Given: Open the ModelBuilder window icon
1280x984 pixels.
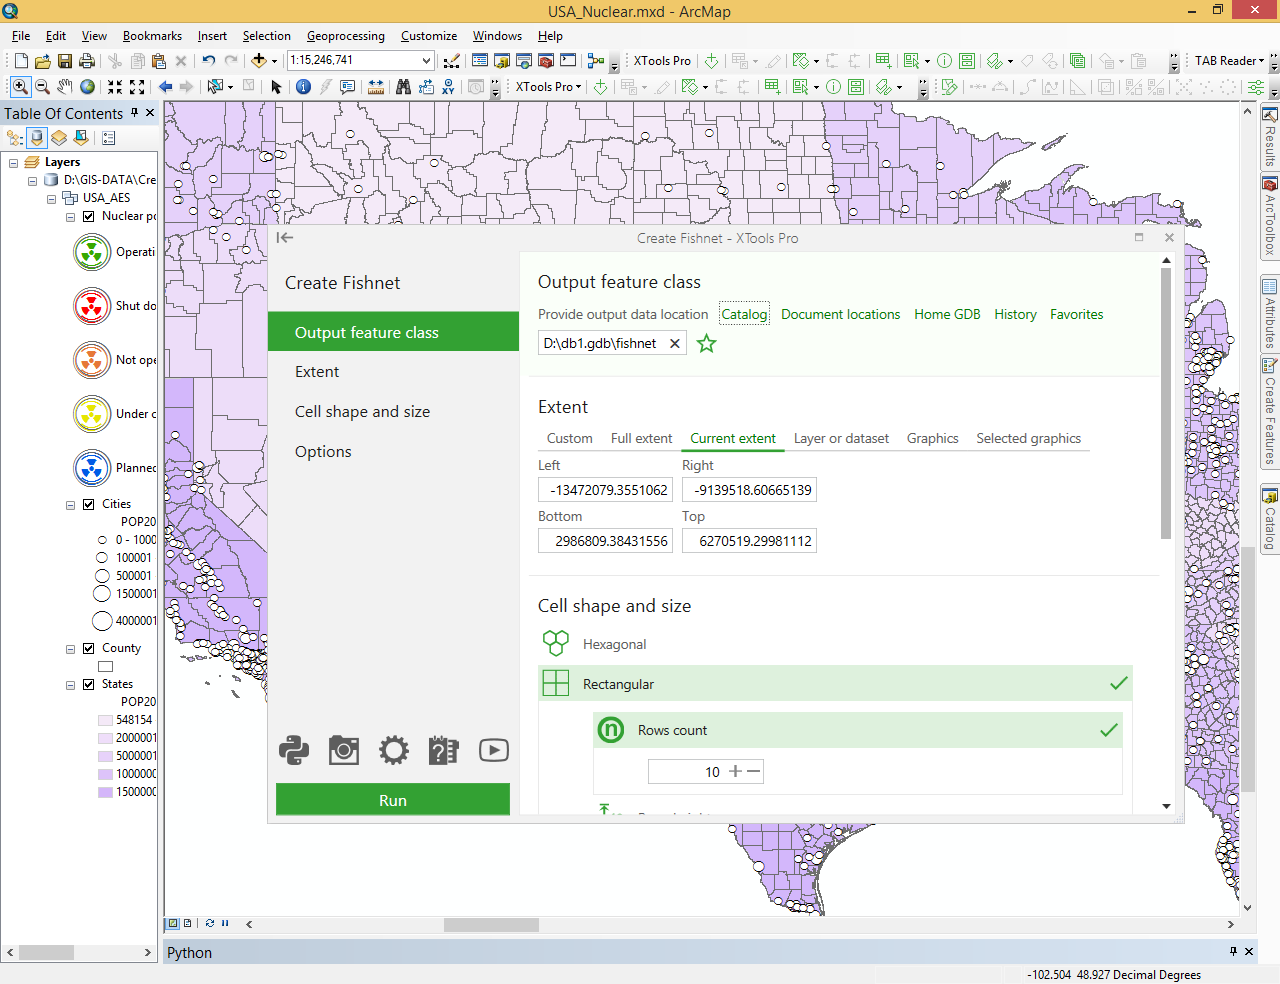Looking at the screenshot, I should click(596, 61).
